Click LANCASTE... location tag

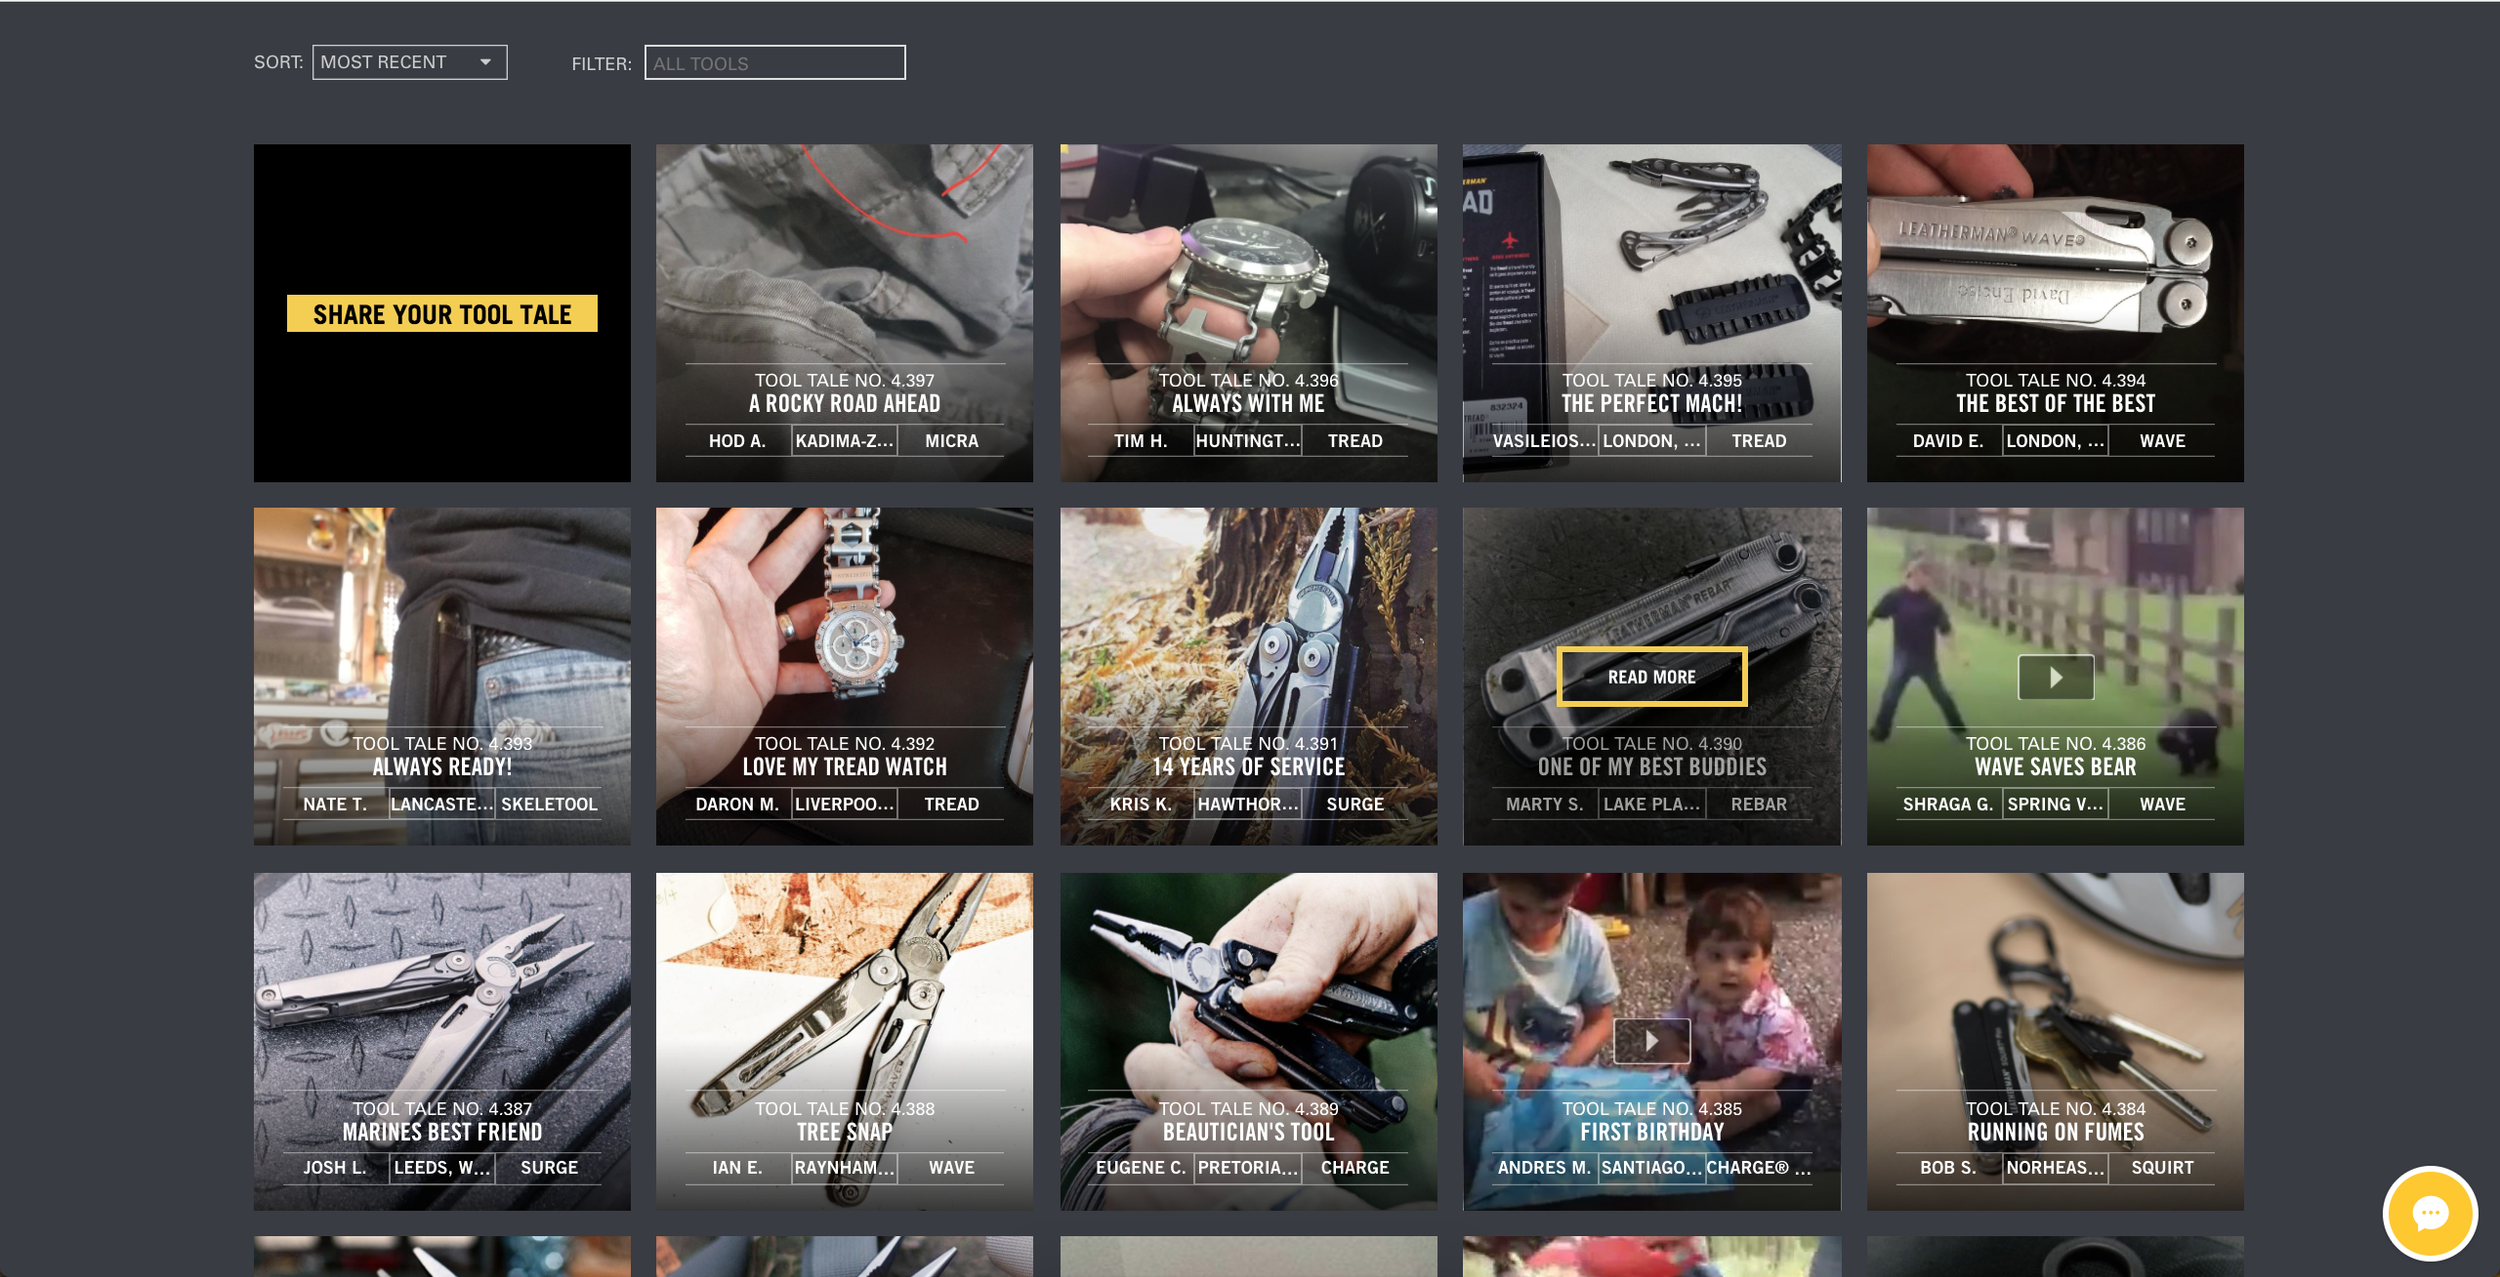(442, 804)
